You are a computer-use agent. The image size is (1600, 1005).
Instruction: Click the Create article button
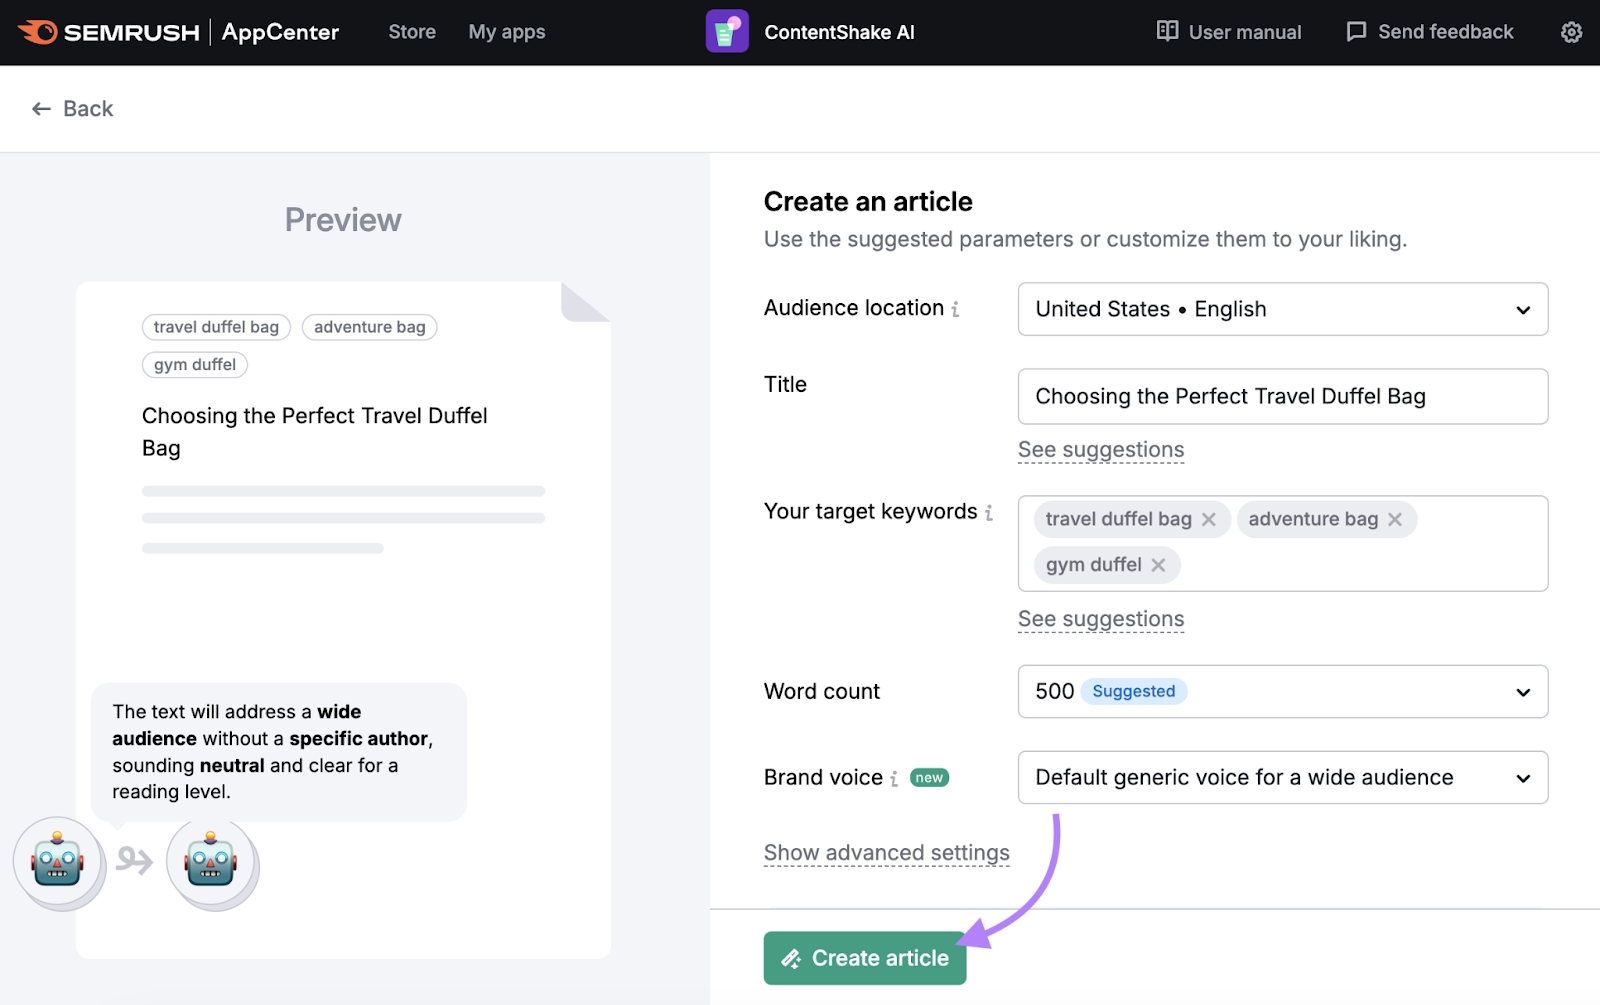(865, 958)
